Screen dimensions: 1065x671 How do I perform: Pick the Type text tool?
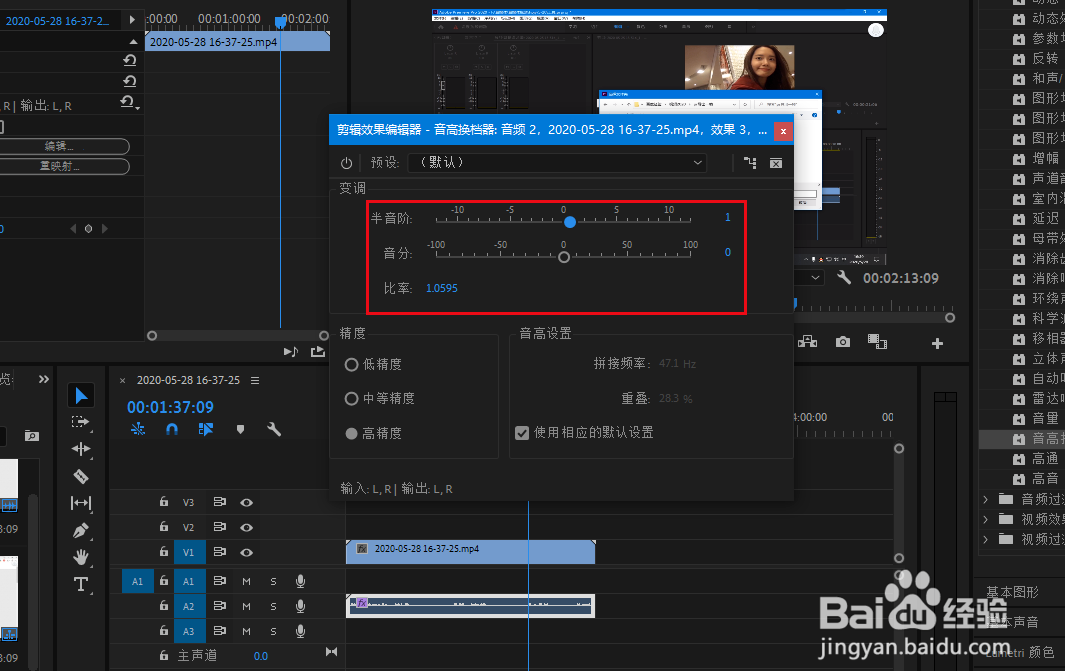(x=81, y=584)
